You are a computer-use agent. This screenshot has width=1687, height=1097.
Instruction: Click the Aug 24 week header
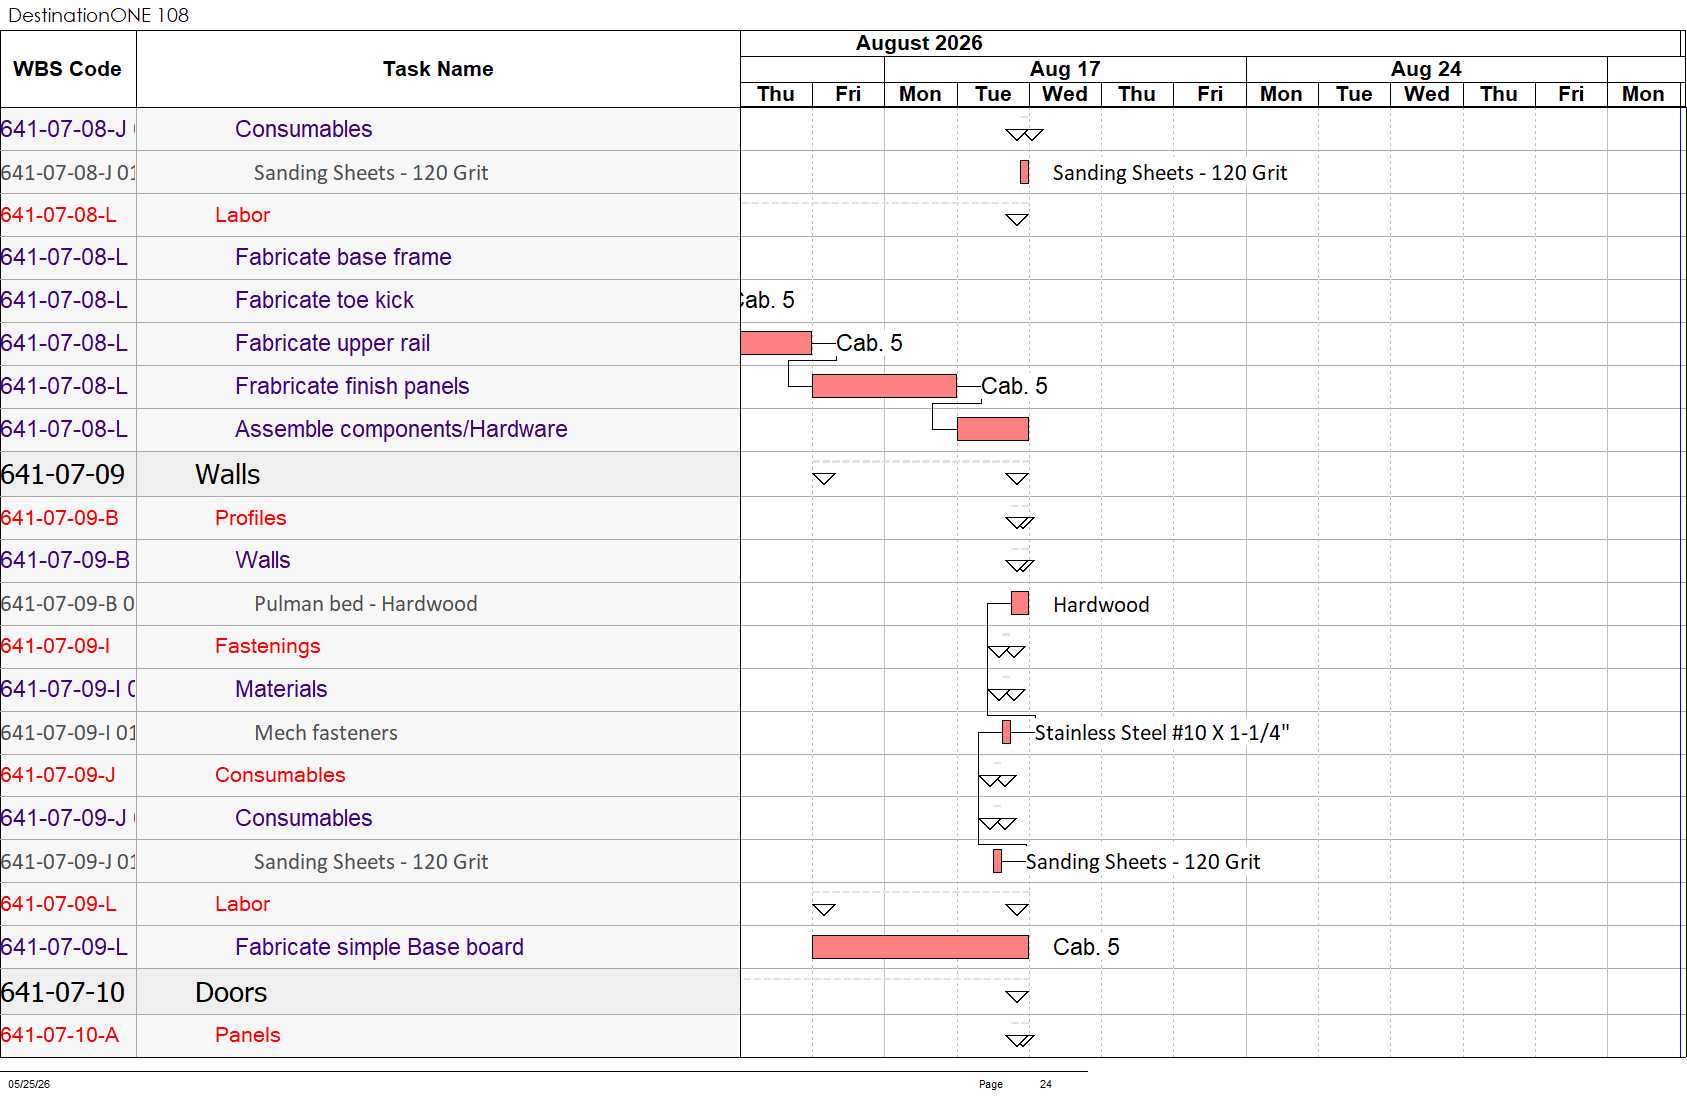[x=1426, y=69]
